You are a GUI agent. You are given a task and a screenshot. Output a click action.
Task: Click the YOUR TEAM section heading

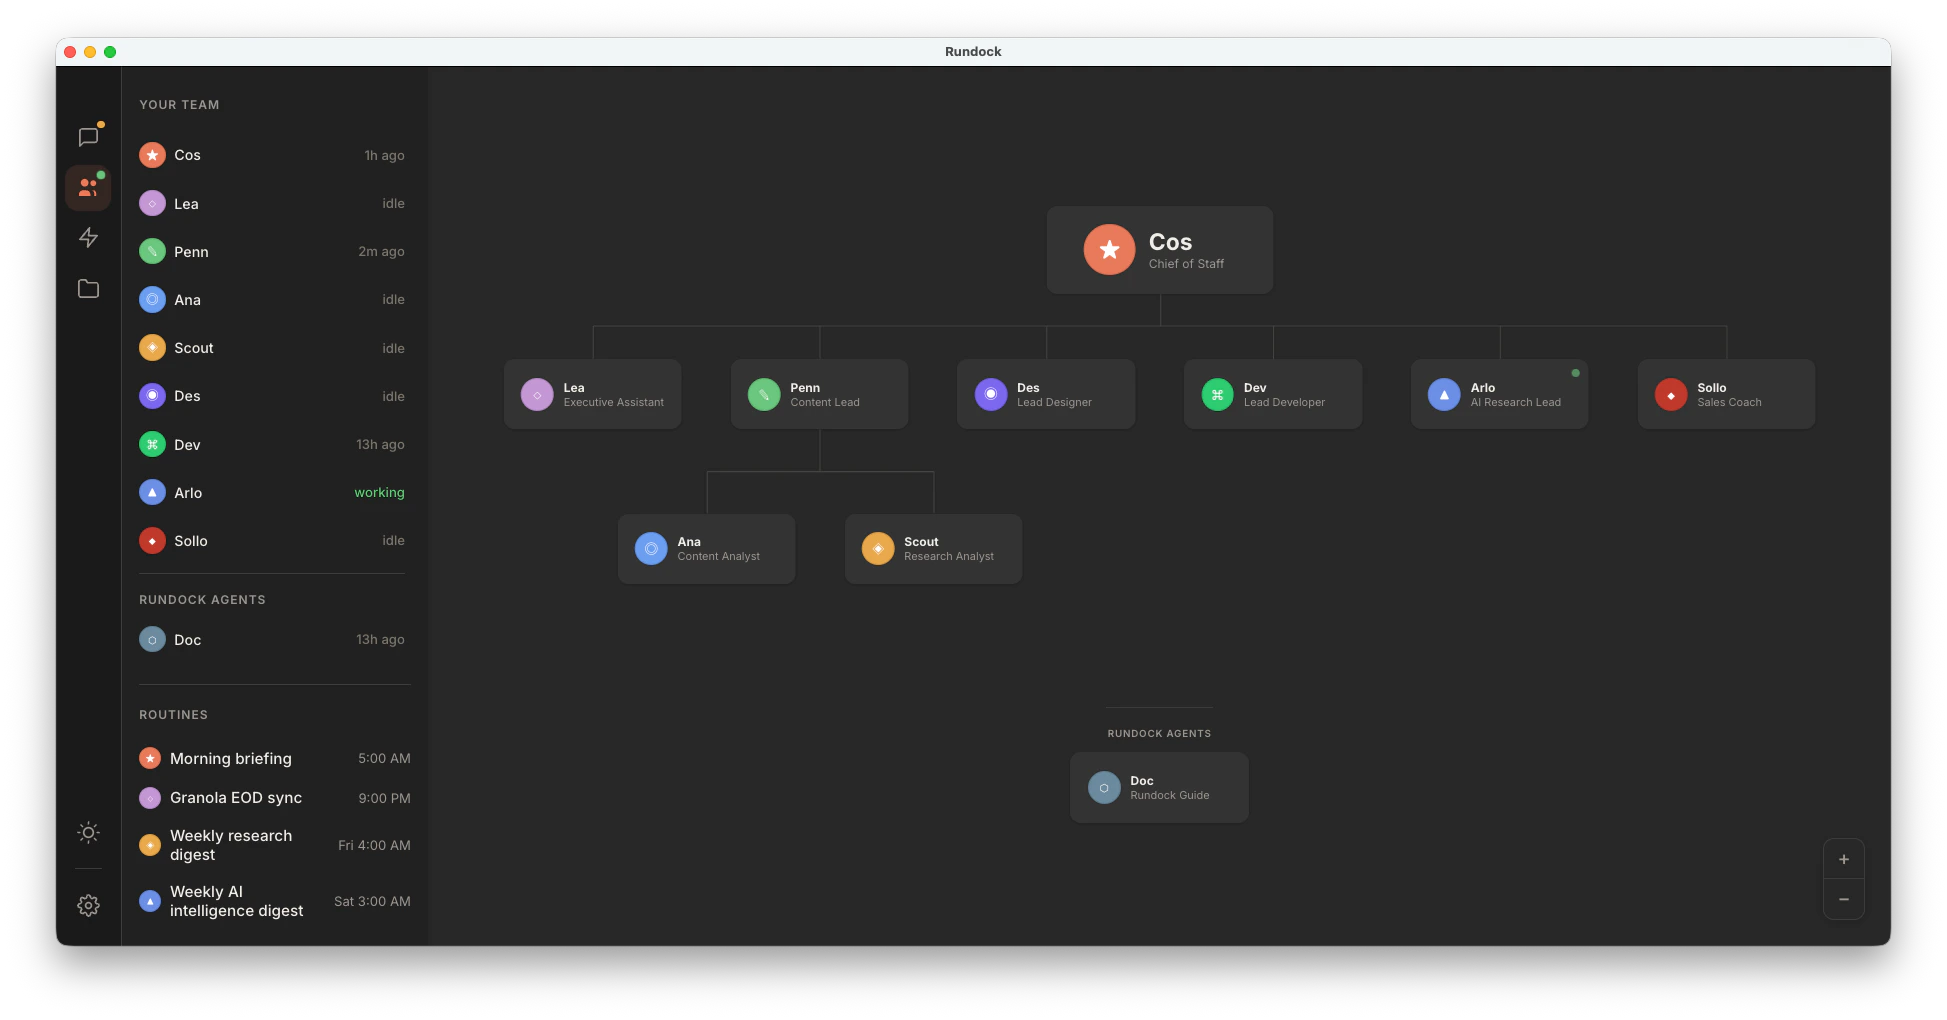point(179,104)
